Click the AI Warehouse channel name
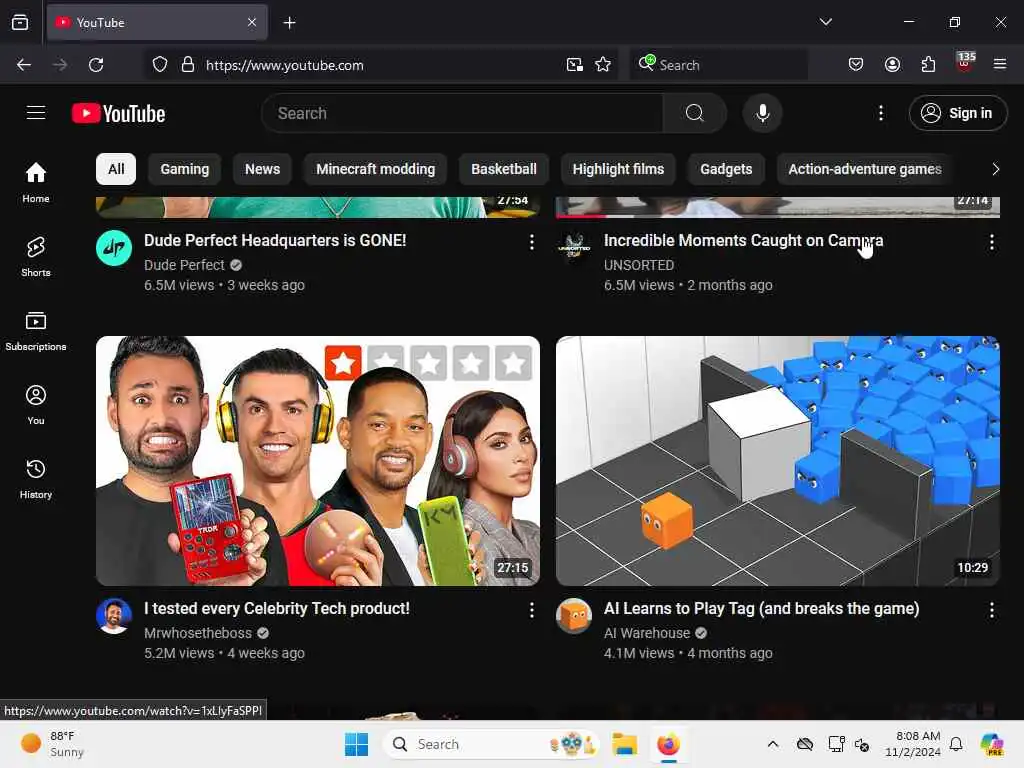 (x=647, y=633)
